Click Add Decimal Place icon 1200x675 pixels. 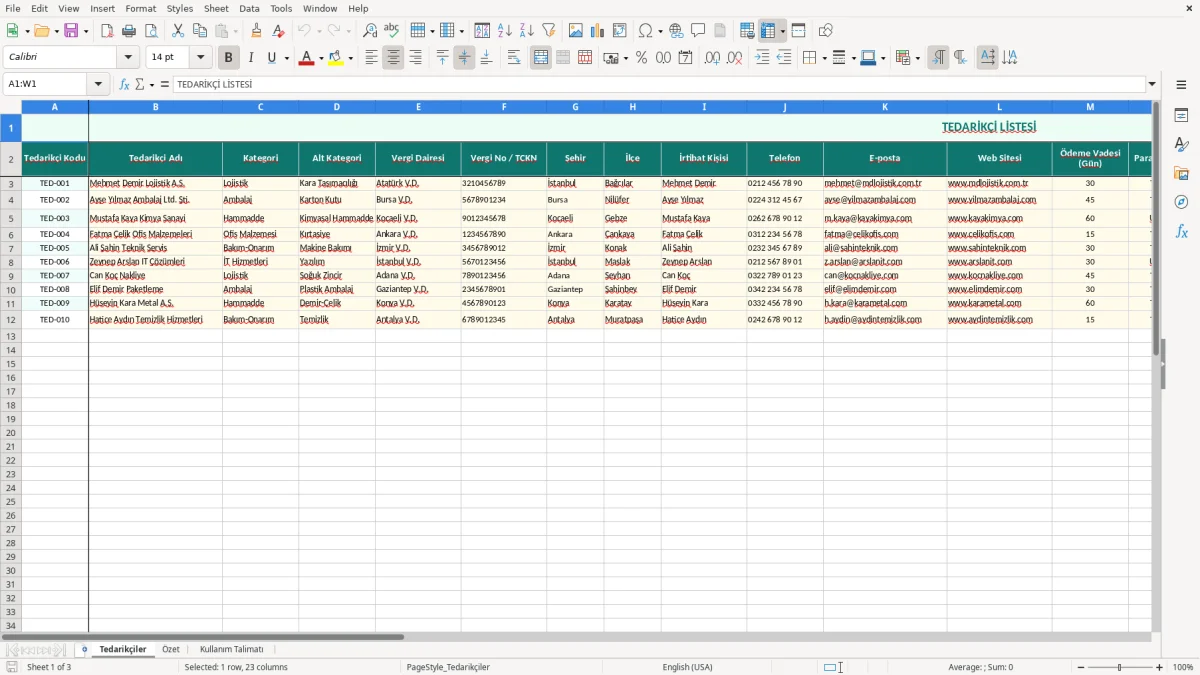tap(712, 58)
